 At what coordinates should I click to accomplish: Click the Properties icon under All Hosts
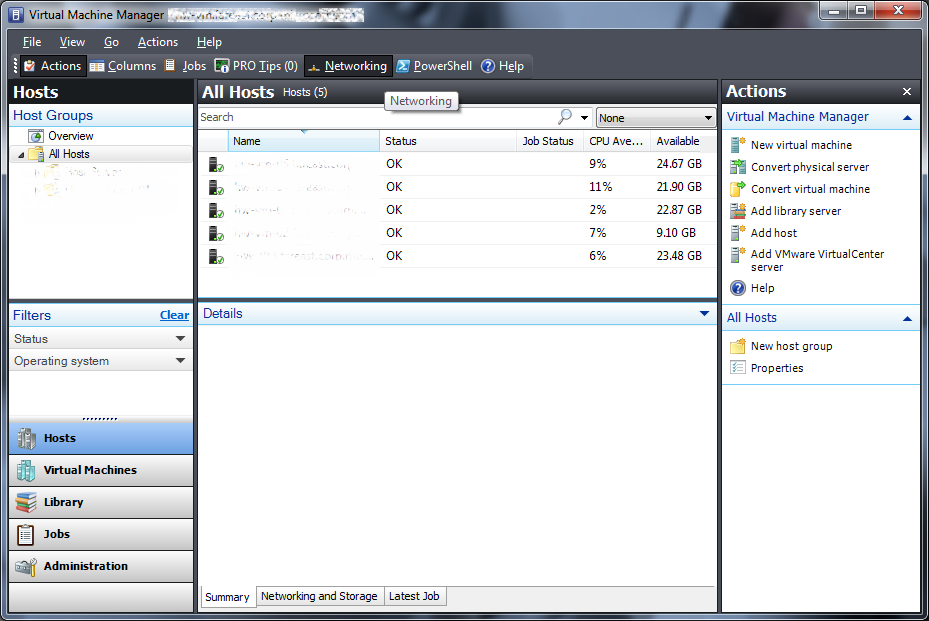click(x=738, y=367)
